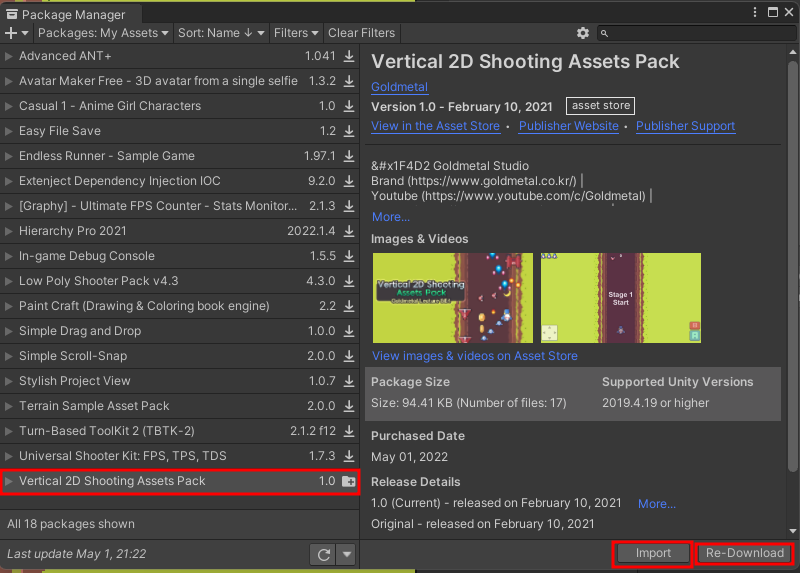
Task: Download the Advanced ANT+ package
Action: point(349,56)
